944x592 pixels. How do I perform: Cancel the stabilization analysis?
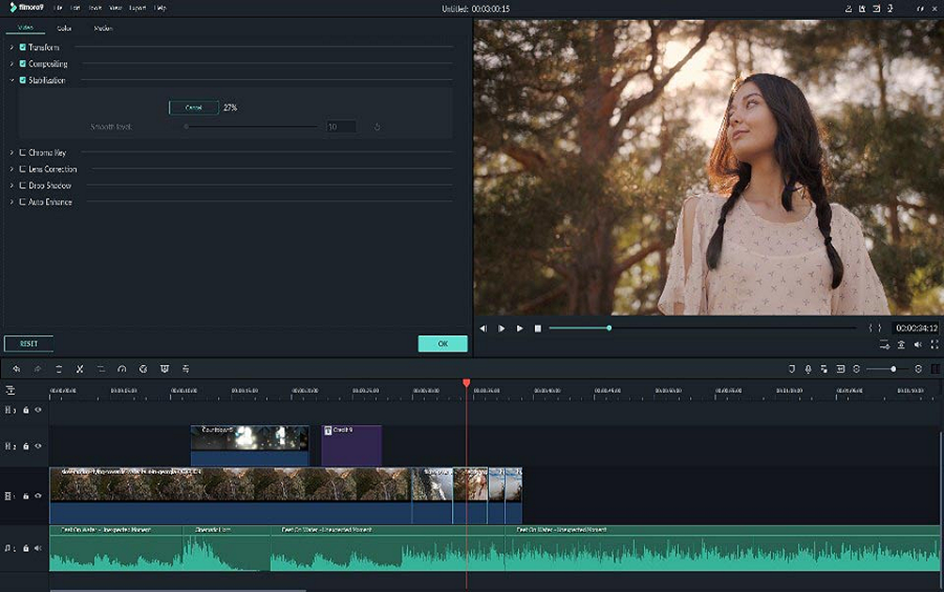coord(194,108)
